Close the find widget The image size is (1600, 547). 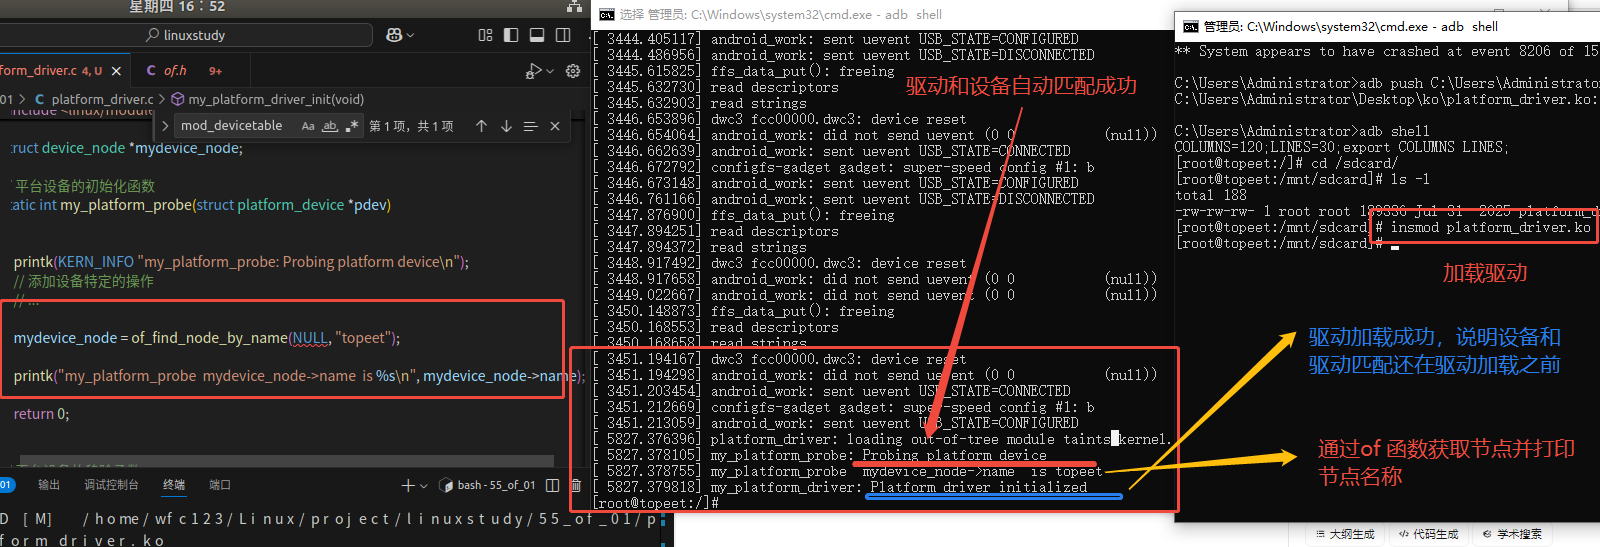555,126
